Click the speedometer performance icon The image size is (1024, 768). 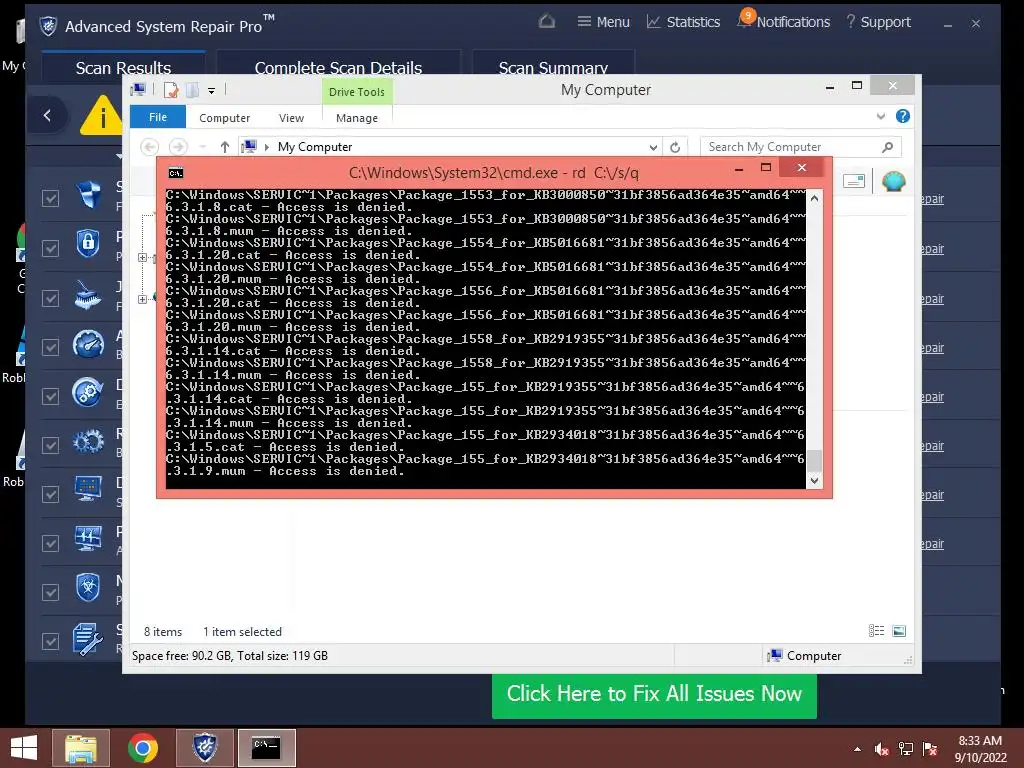(x=88, y=344)
